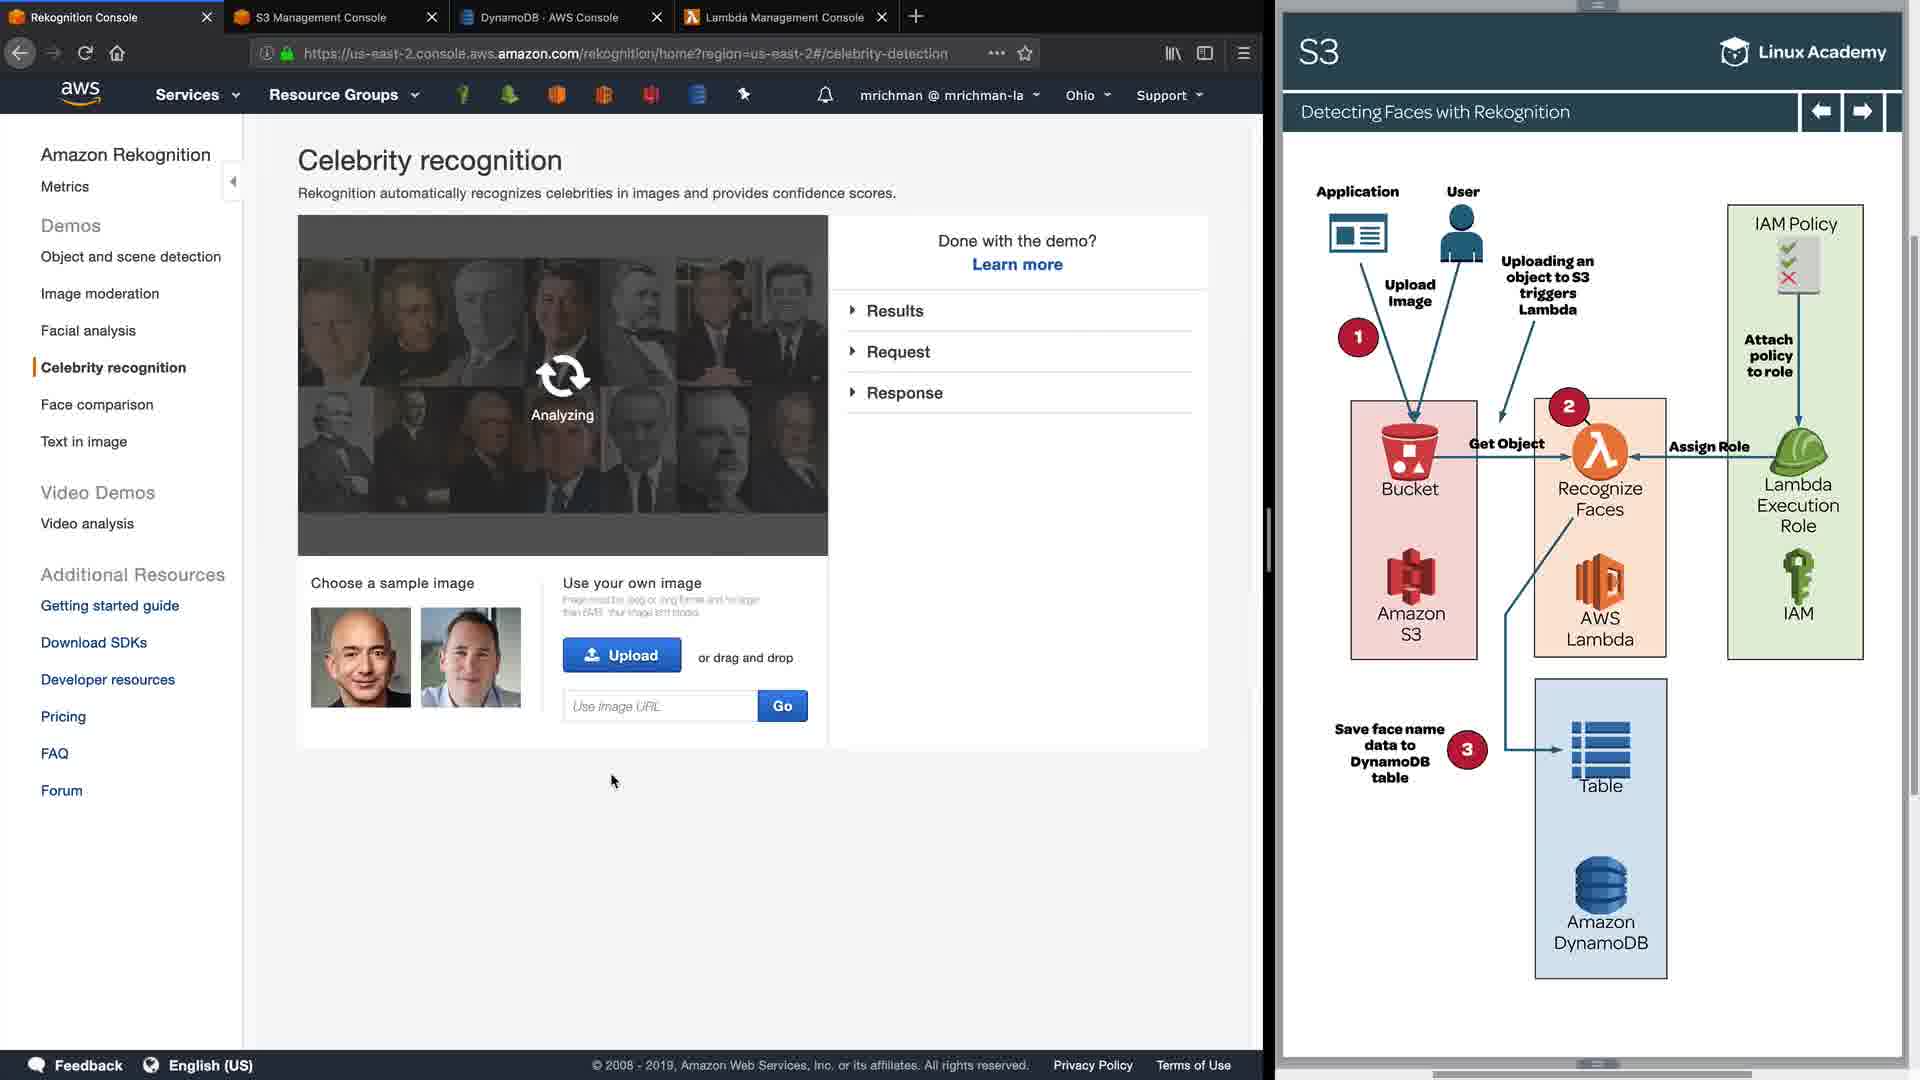Click the AWS logo home icon
This screenshot has width=1920, height=1080.
click(80, 93)
